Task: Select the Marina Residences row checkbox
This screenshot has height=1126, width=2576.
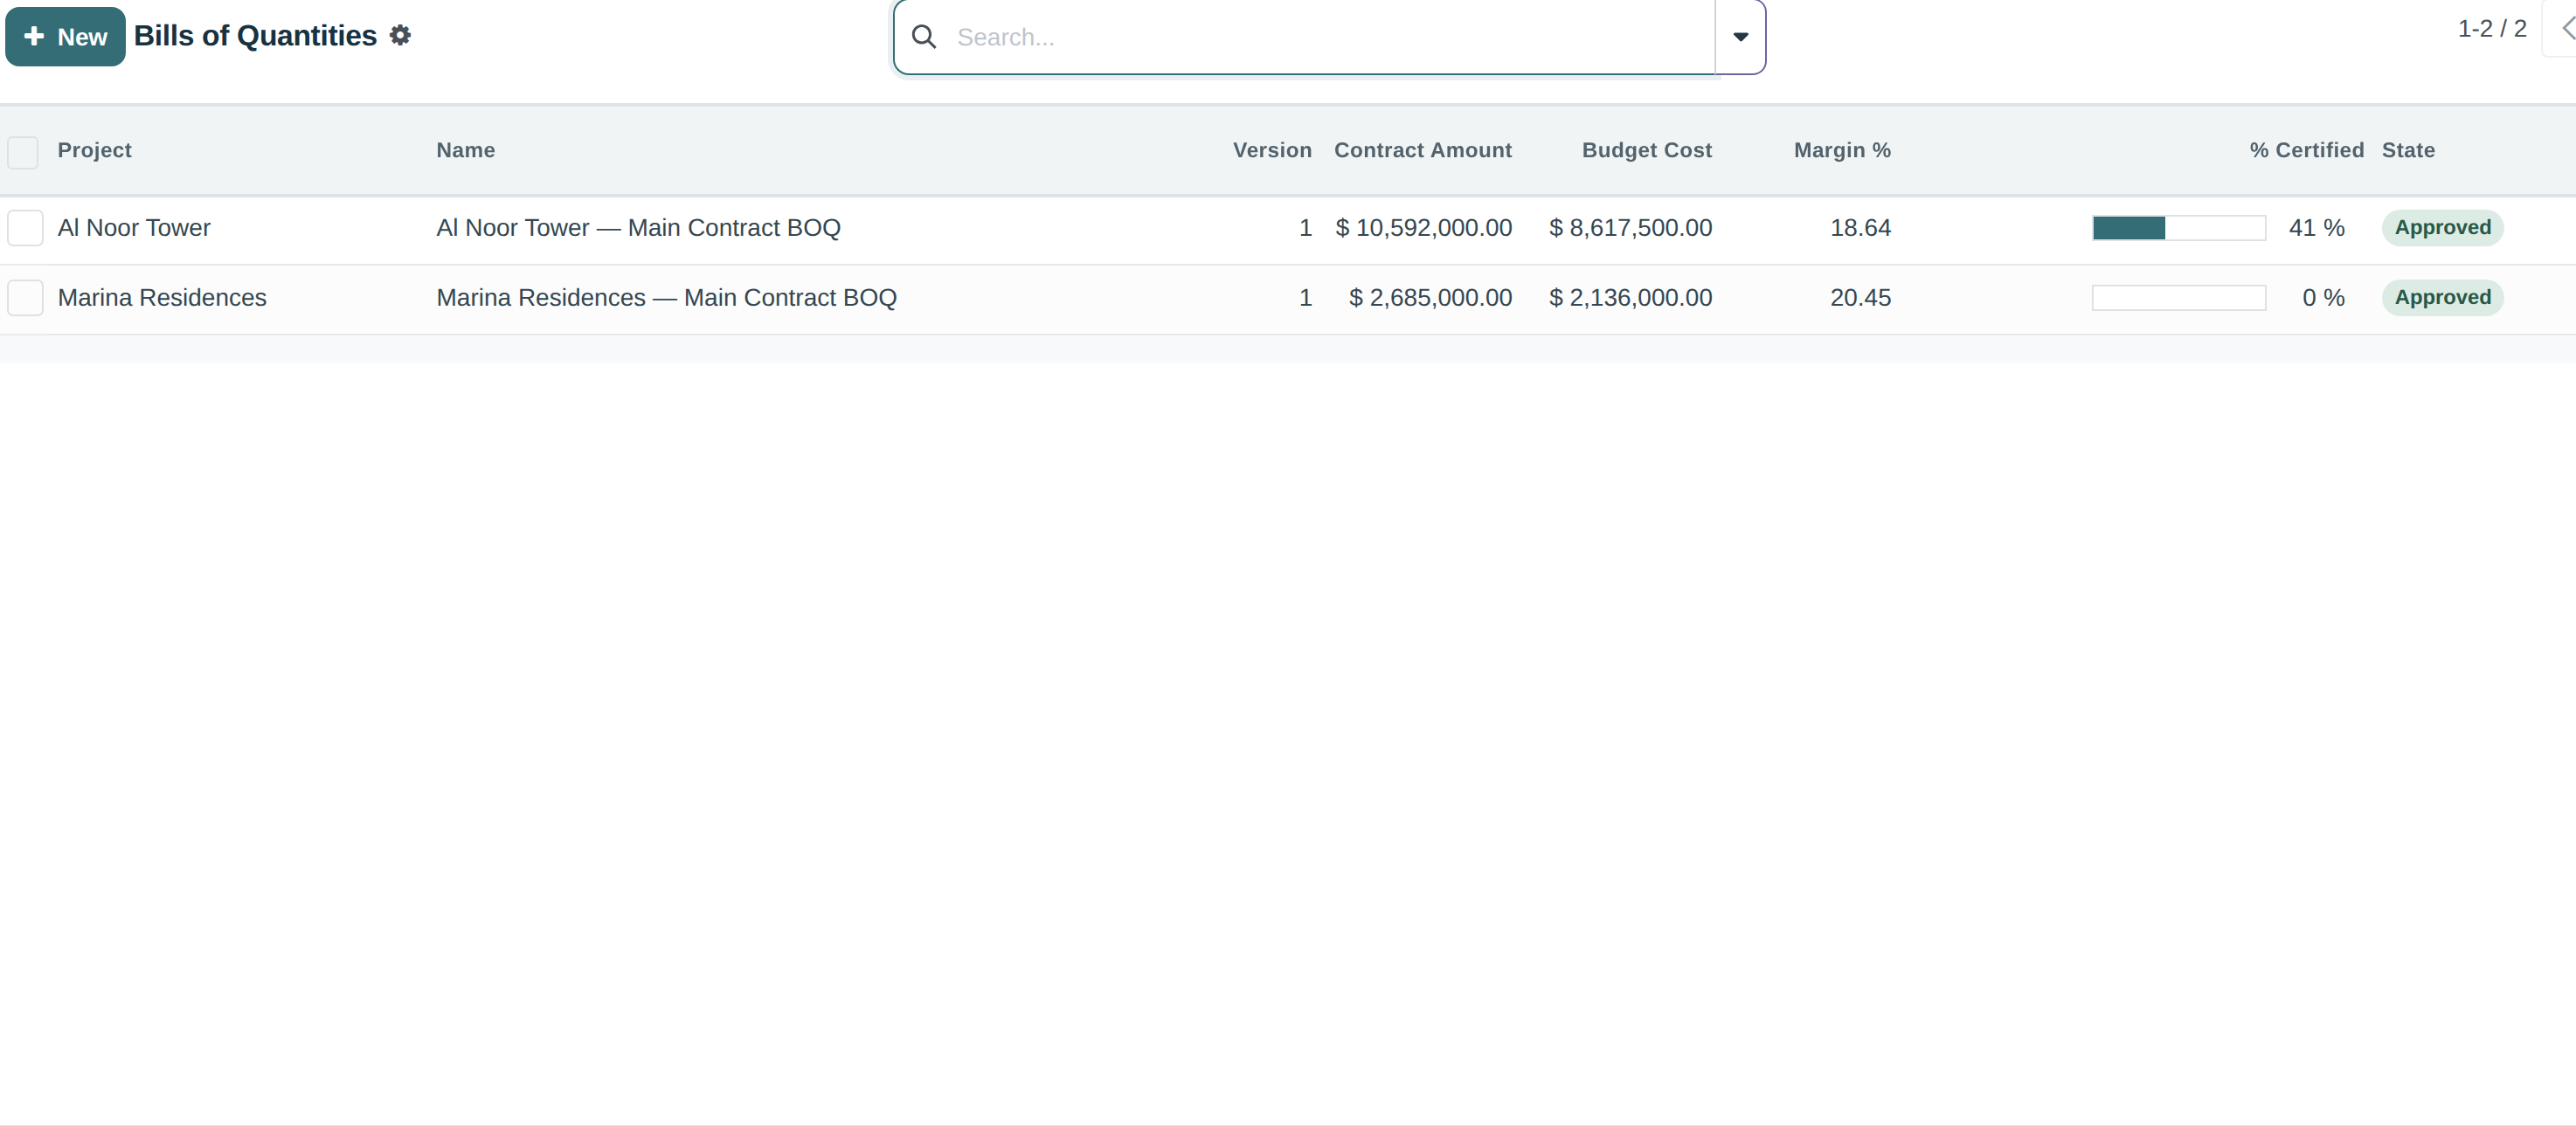Action: (25, 298)
